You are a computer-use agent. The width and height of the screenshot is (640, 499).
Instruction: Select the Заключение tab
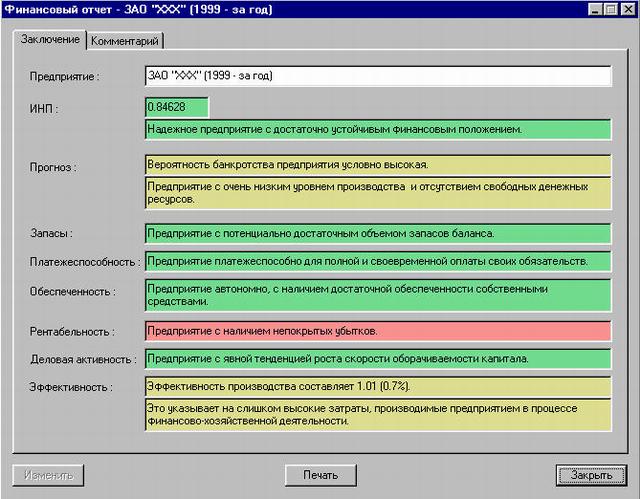(49, 40)
